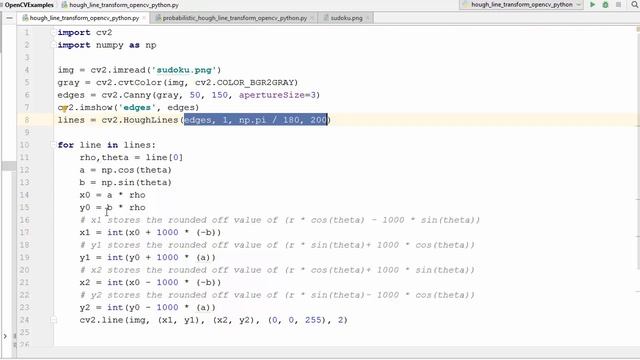Close the probabilistic_hough_line_transform_opencv_python.py tab
The width and height of the screenshot is (640, 360).
coord(312,18)
